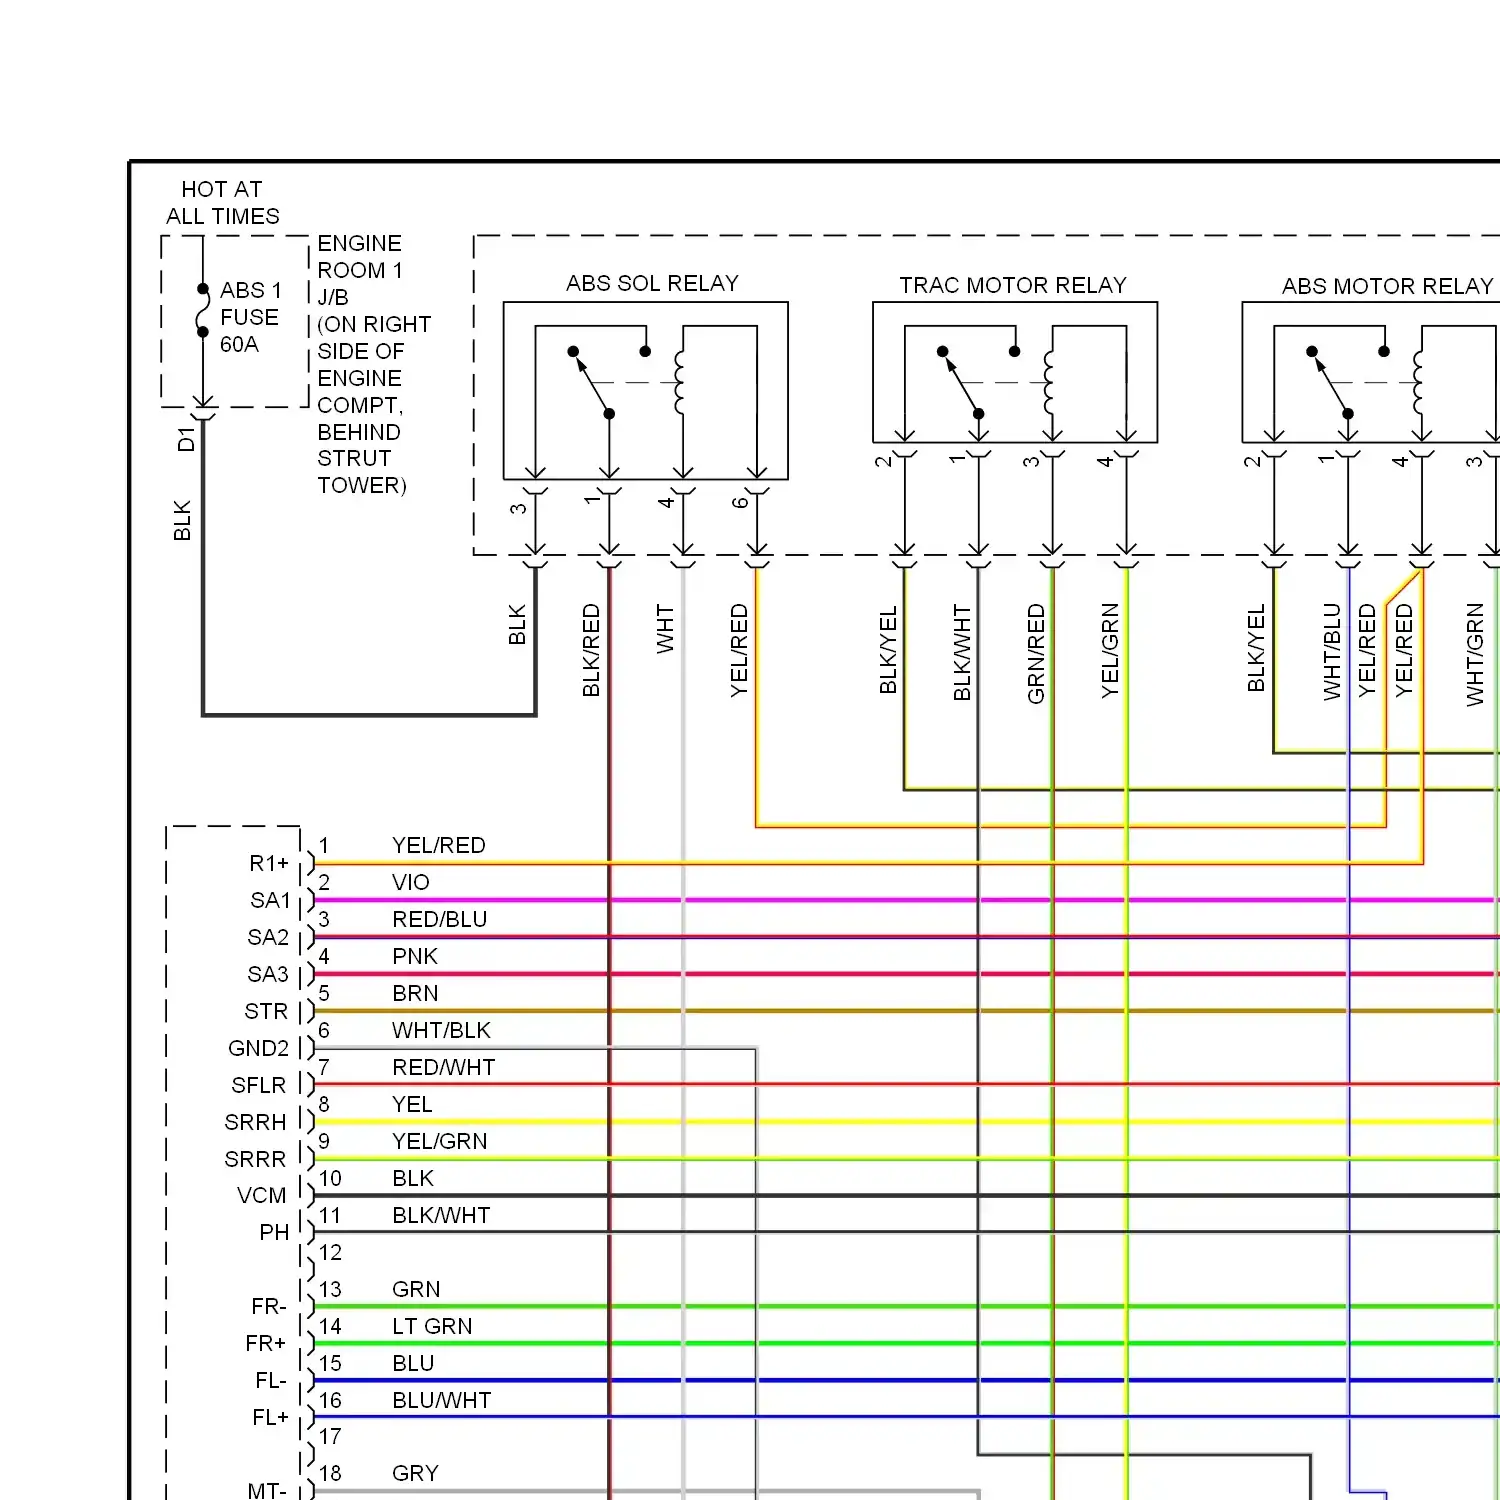Select the FR+ terminal label
This screenshot has width=1500, height=1500.
pyautogui.click(x=266, y=1343)
